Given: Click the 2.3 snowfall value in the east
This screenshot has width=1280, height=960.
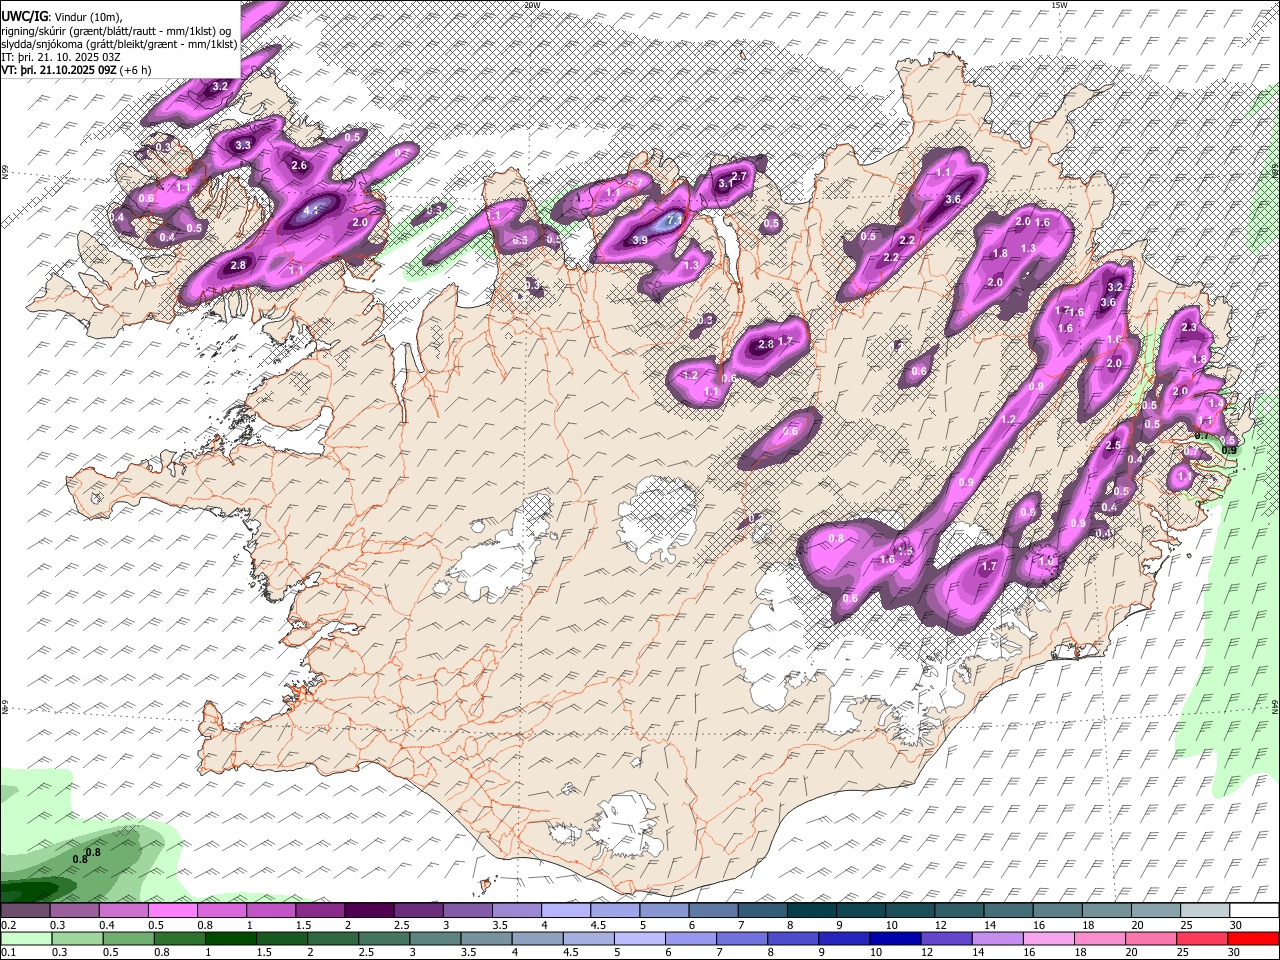Looking at the screenshot, I should (1189, 327).
